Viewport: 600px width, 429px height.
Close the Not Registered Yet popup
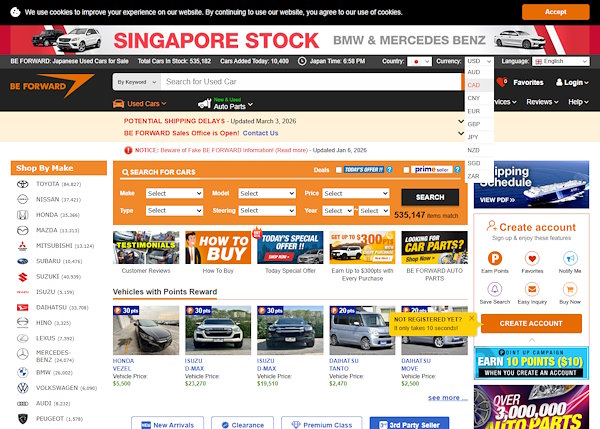pyautogui.click(x=471, y=318)
